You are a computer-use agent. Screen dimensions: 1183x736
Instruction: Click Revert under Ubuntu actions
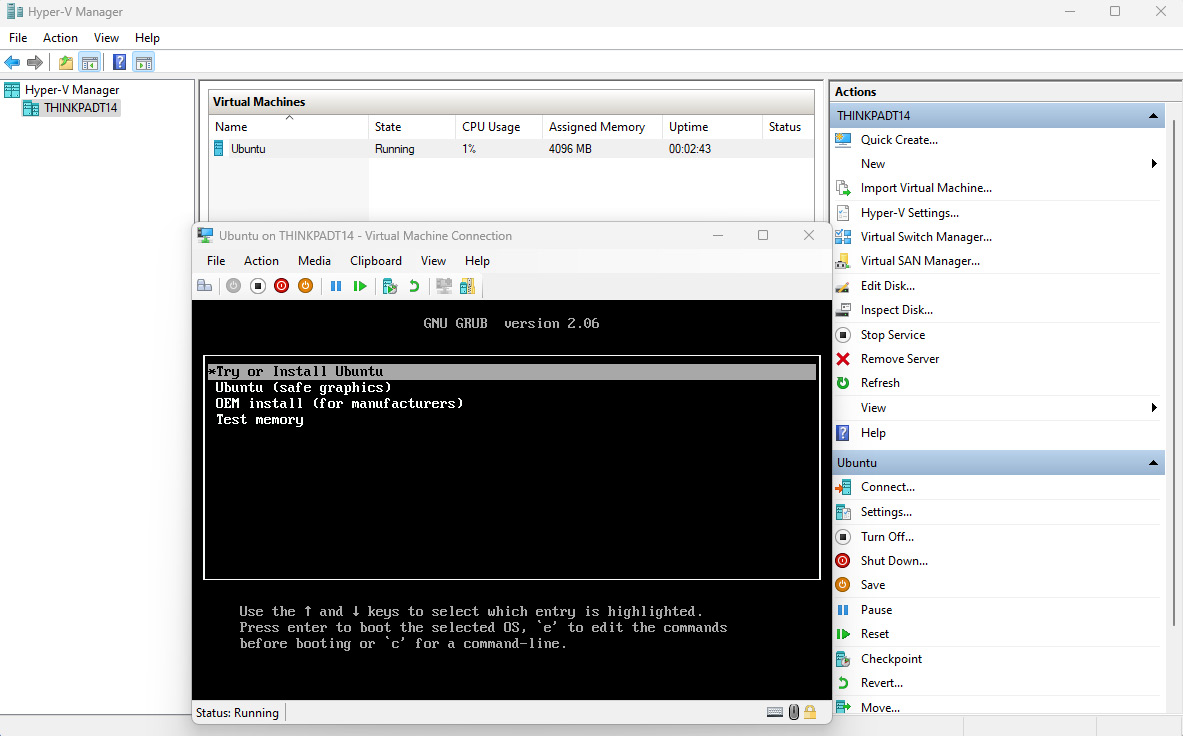[x=881, y=683]
